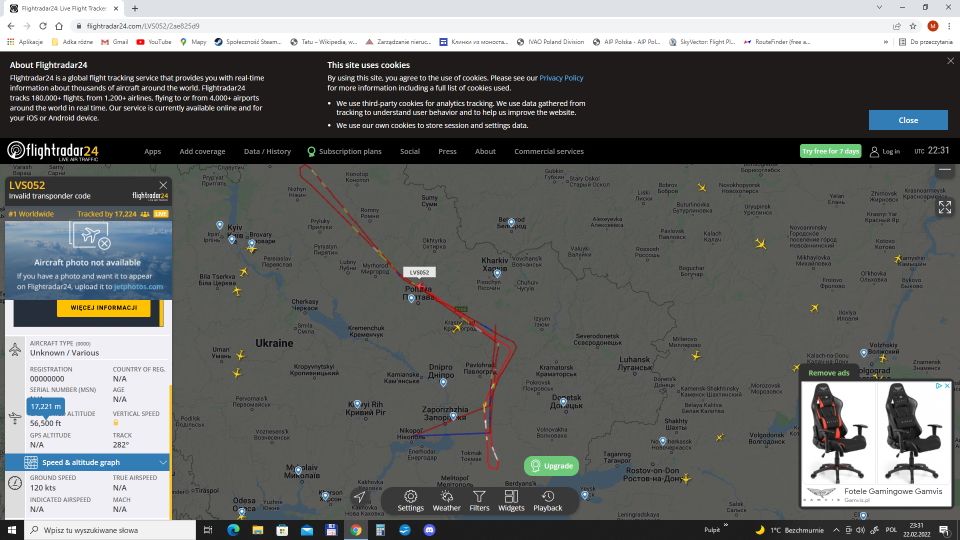Close the LVS052 flight panel
The width and height of the screenshot is (960, 540).
pyautogui.click(x=163, y=185)
